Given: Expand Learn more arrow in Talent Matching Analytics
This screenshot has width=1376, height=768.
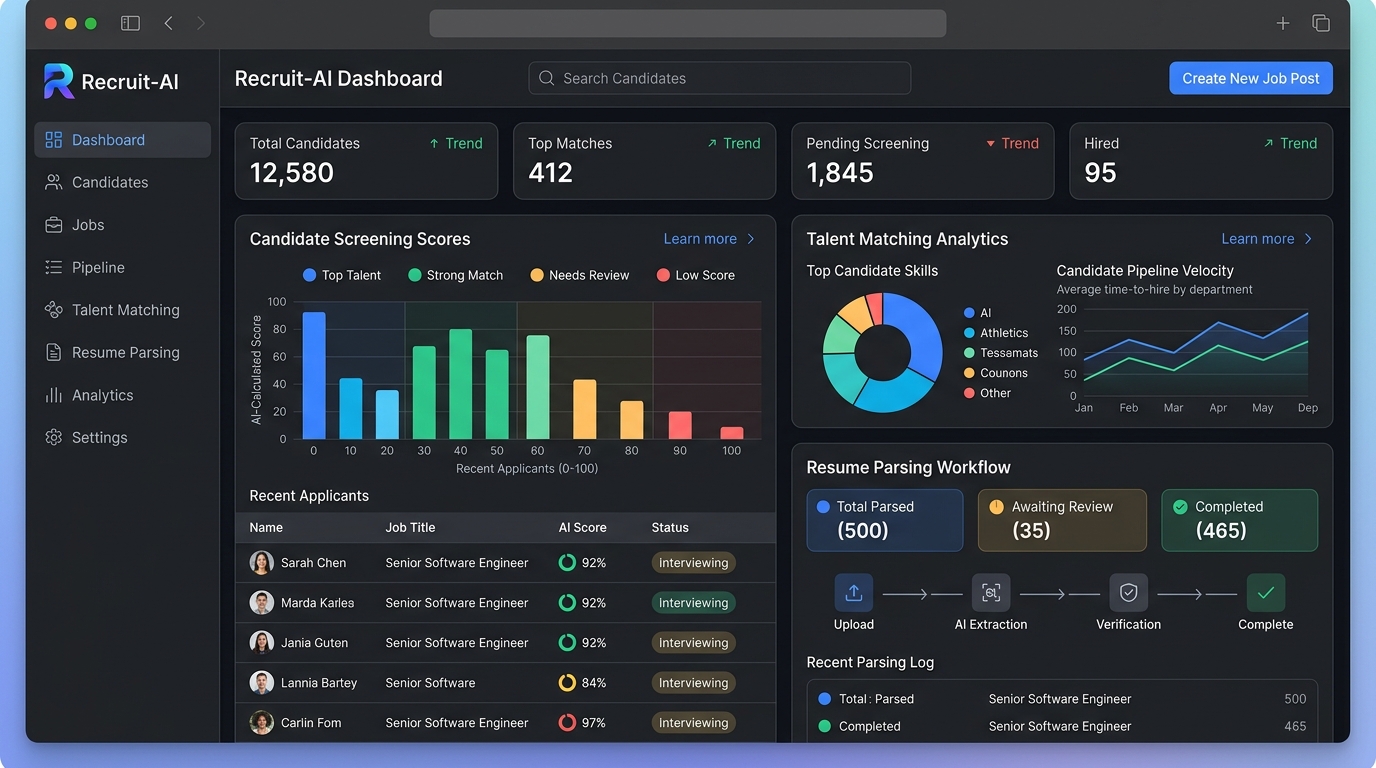Looking at the screenshot, I should point(1308,239).
